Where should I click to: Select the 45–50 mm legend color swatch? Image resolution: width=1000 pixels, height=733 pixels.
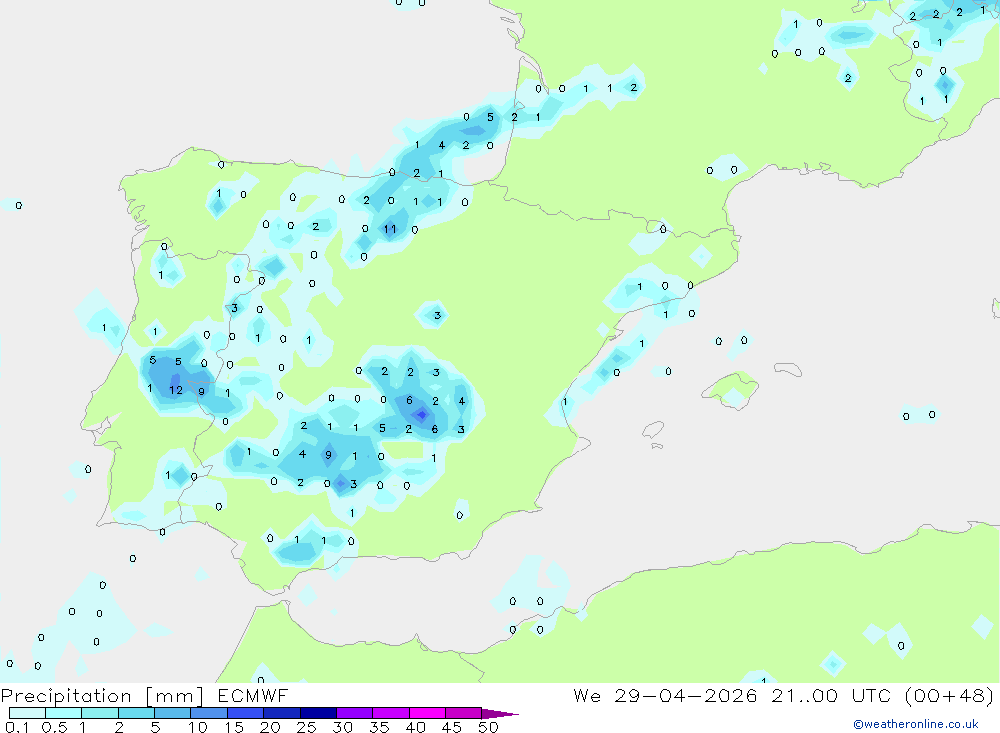click(463, 713)
